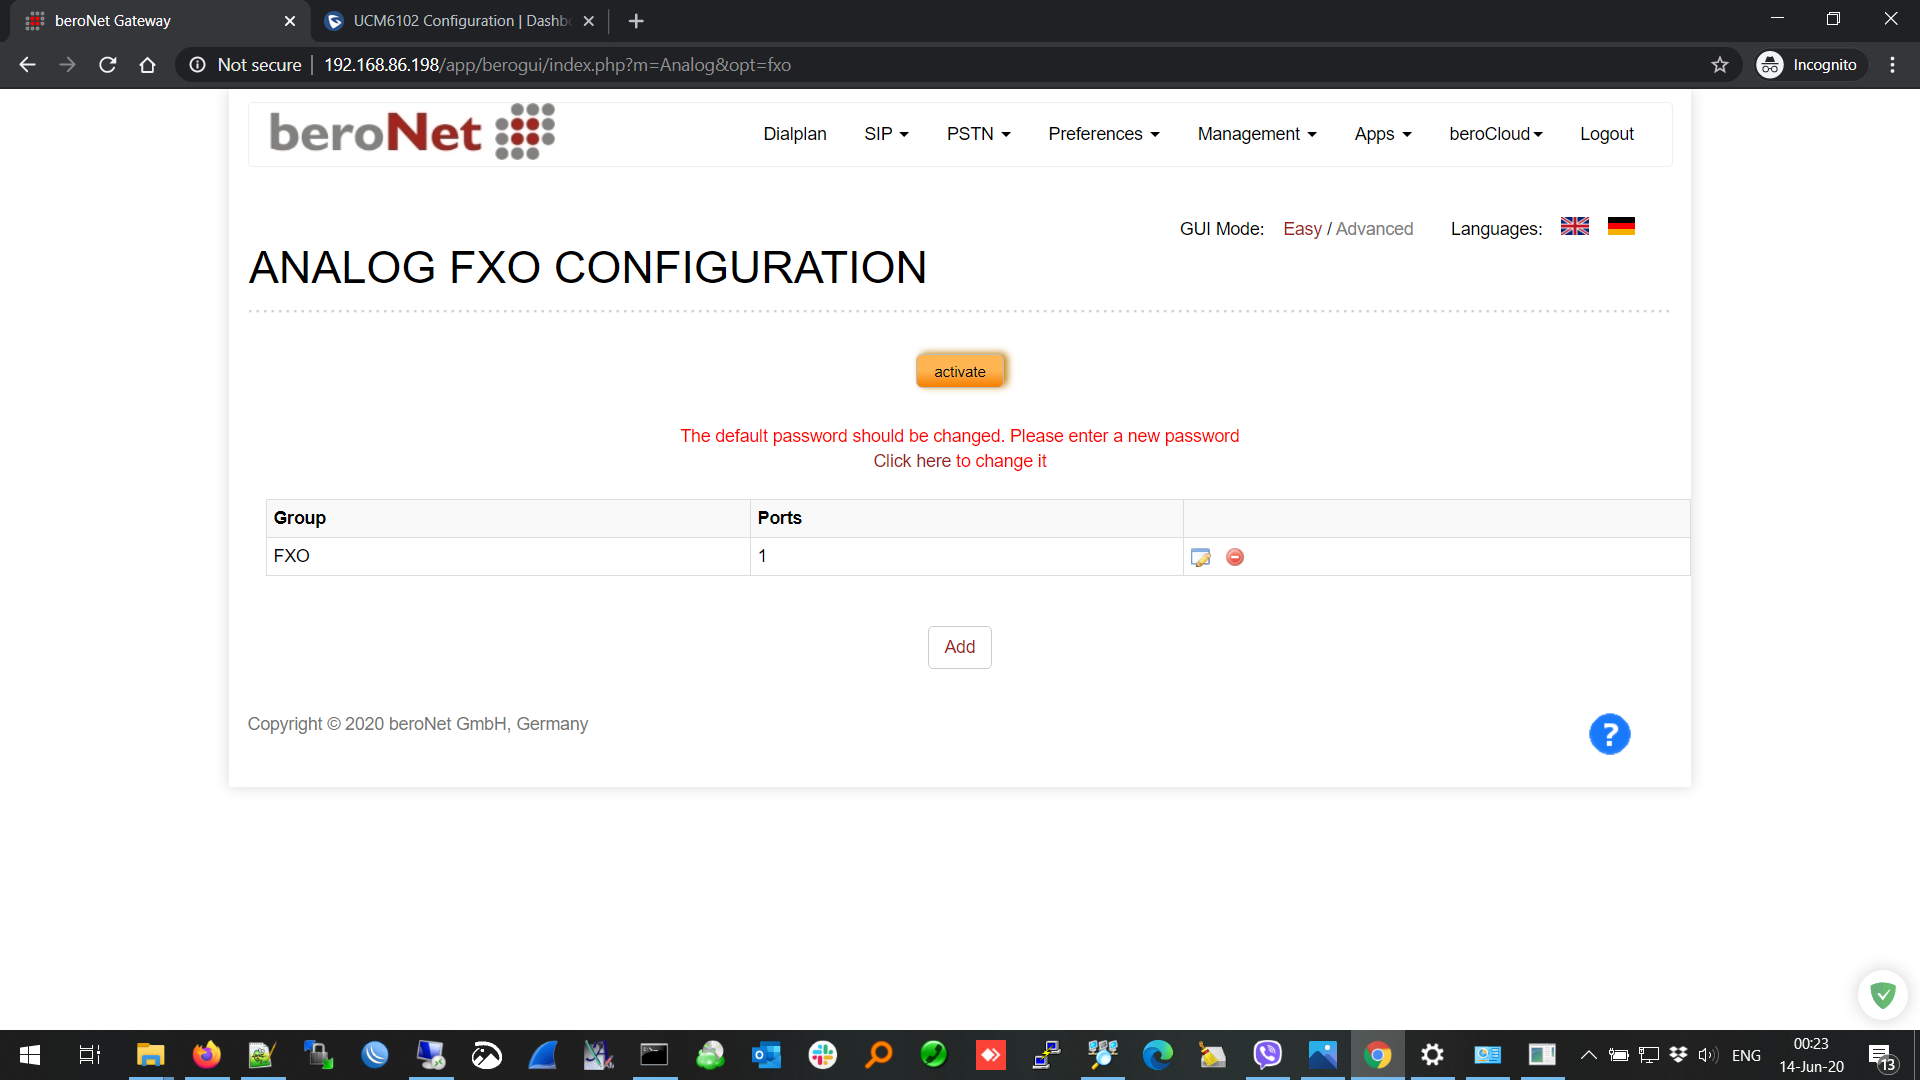The height and width of the screenshot is (1080, 1920).
Task: Expand the PSTN dropdown menu
Action: (978, 134)
